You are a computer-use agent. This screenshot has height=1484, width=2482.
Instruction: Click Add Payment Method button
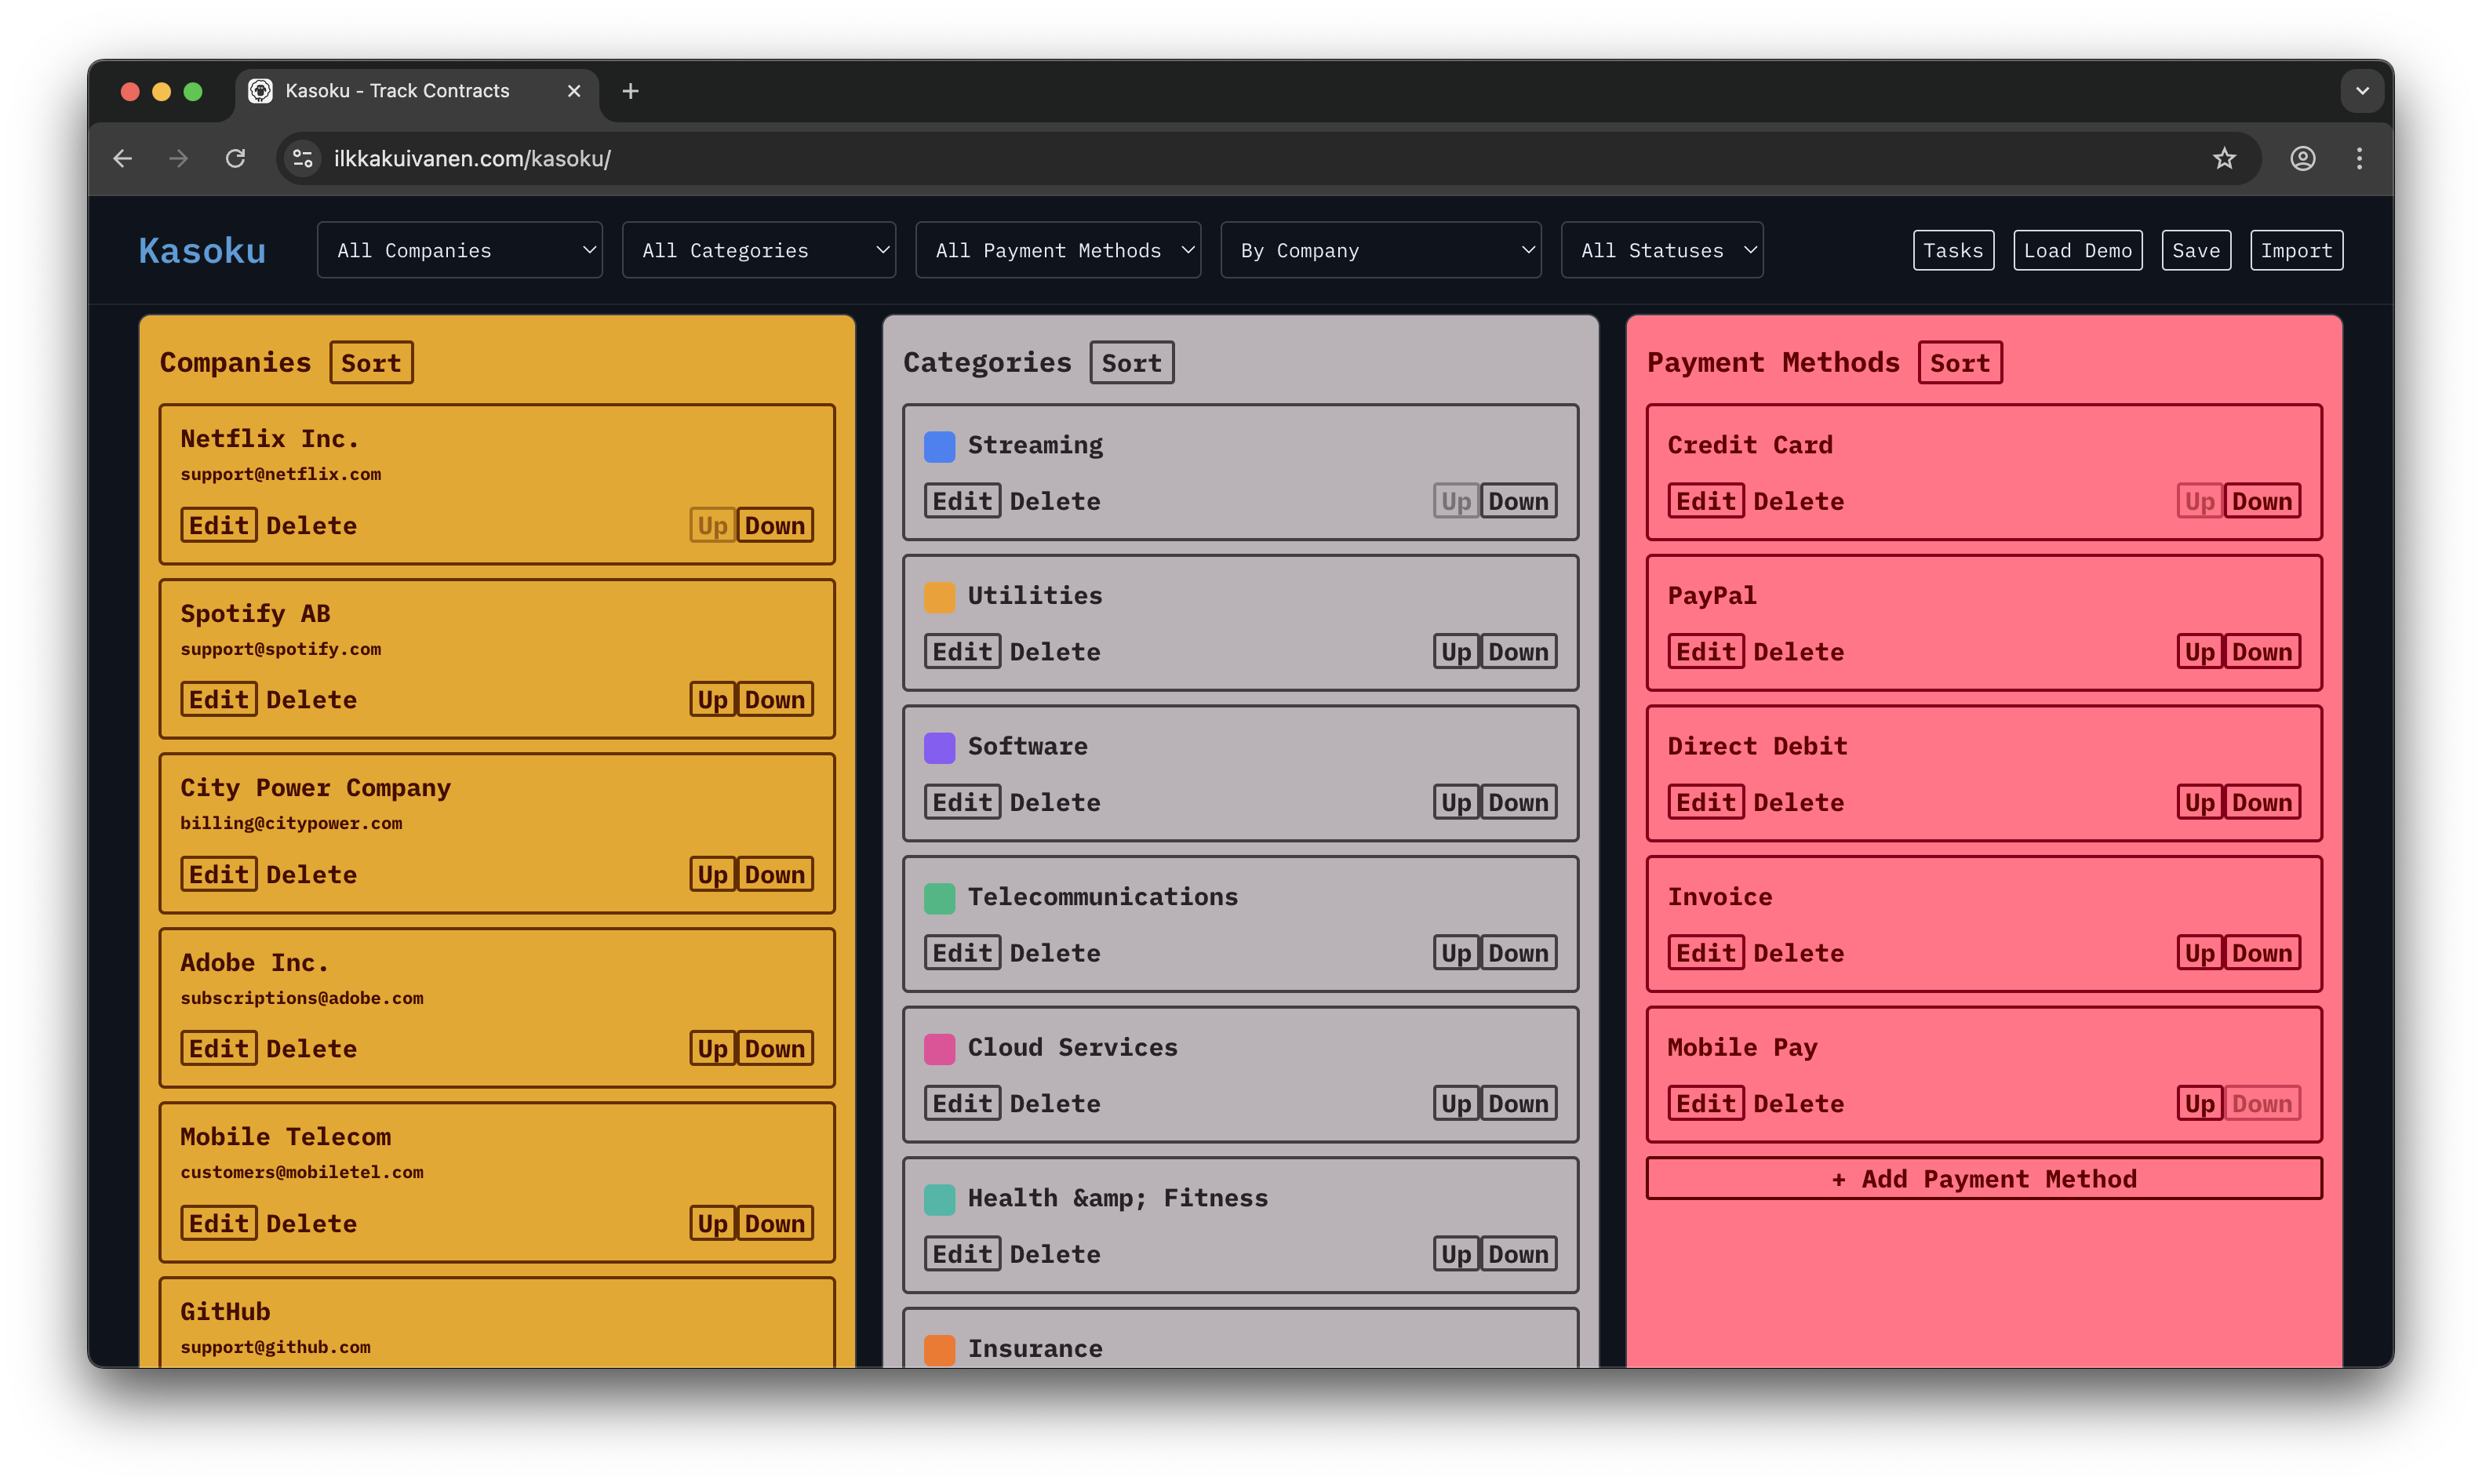[1983, 1179]
